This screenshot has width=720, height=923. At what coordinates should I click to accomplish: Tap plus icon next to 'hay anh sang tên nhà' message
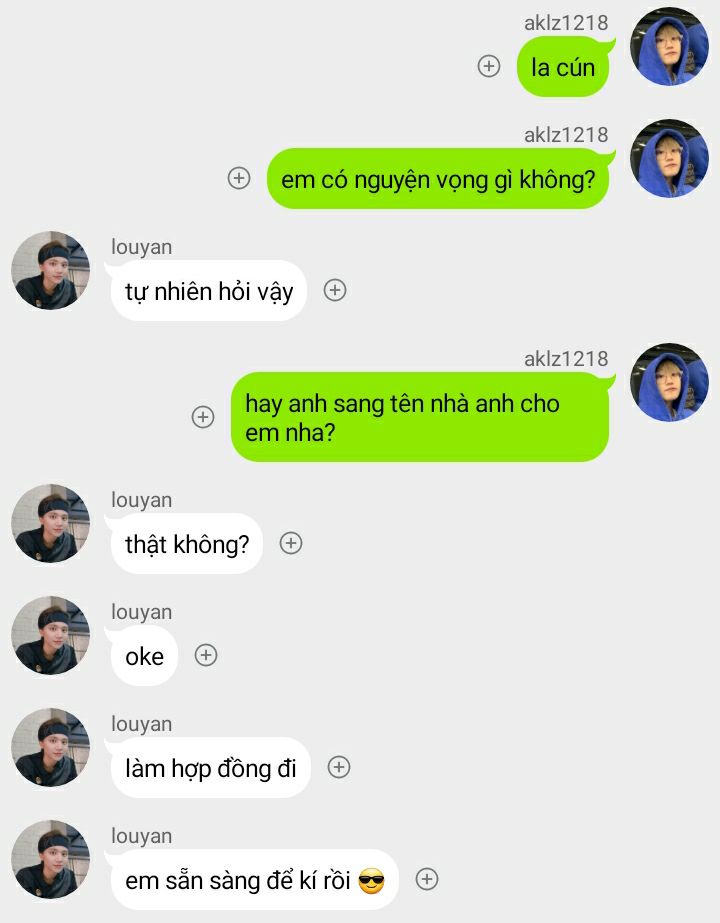pyautogui.click(x=203, y=417)
